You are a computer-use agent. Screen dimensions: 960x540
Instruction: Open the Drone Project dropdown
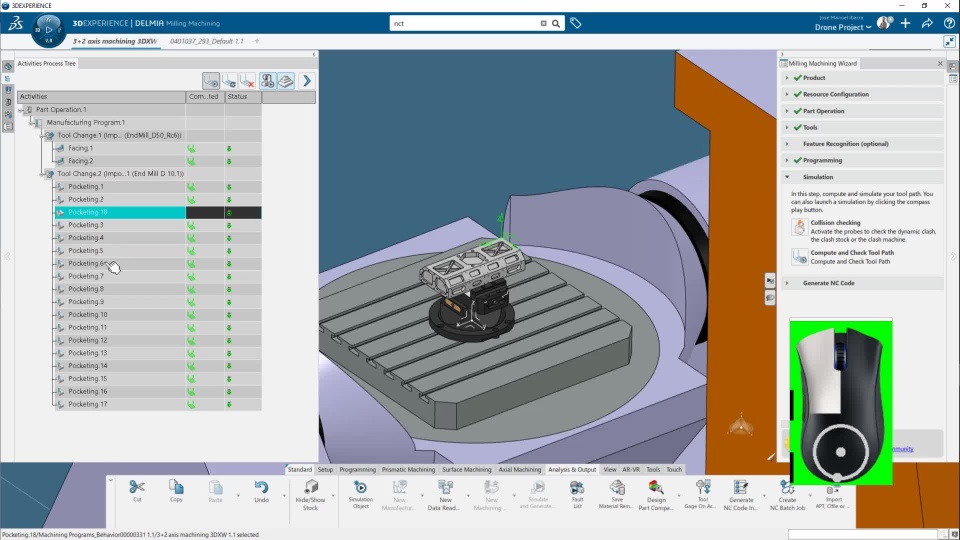click(842, 27)
